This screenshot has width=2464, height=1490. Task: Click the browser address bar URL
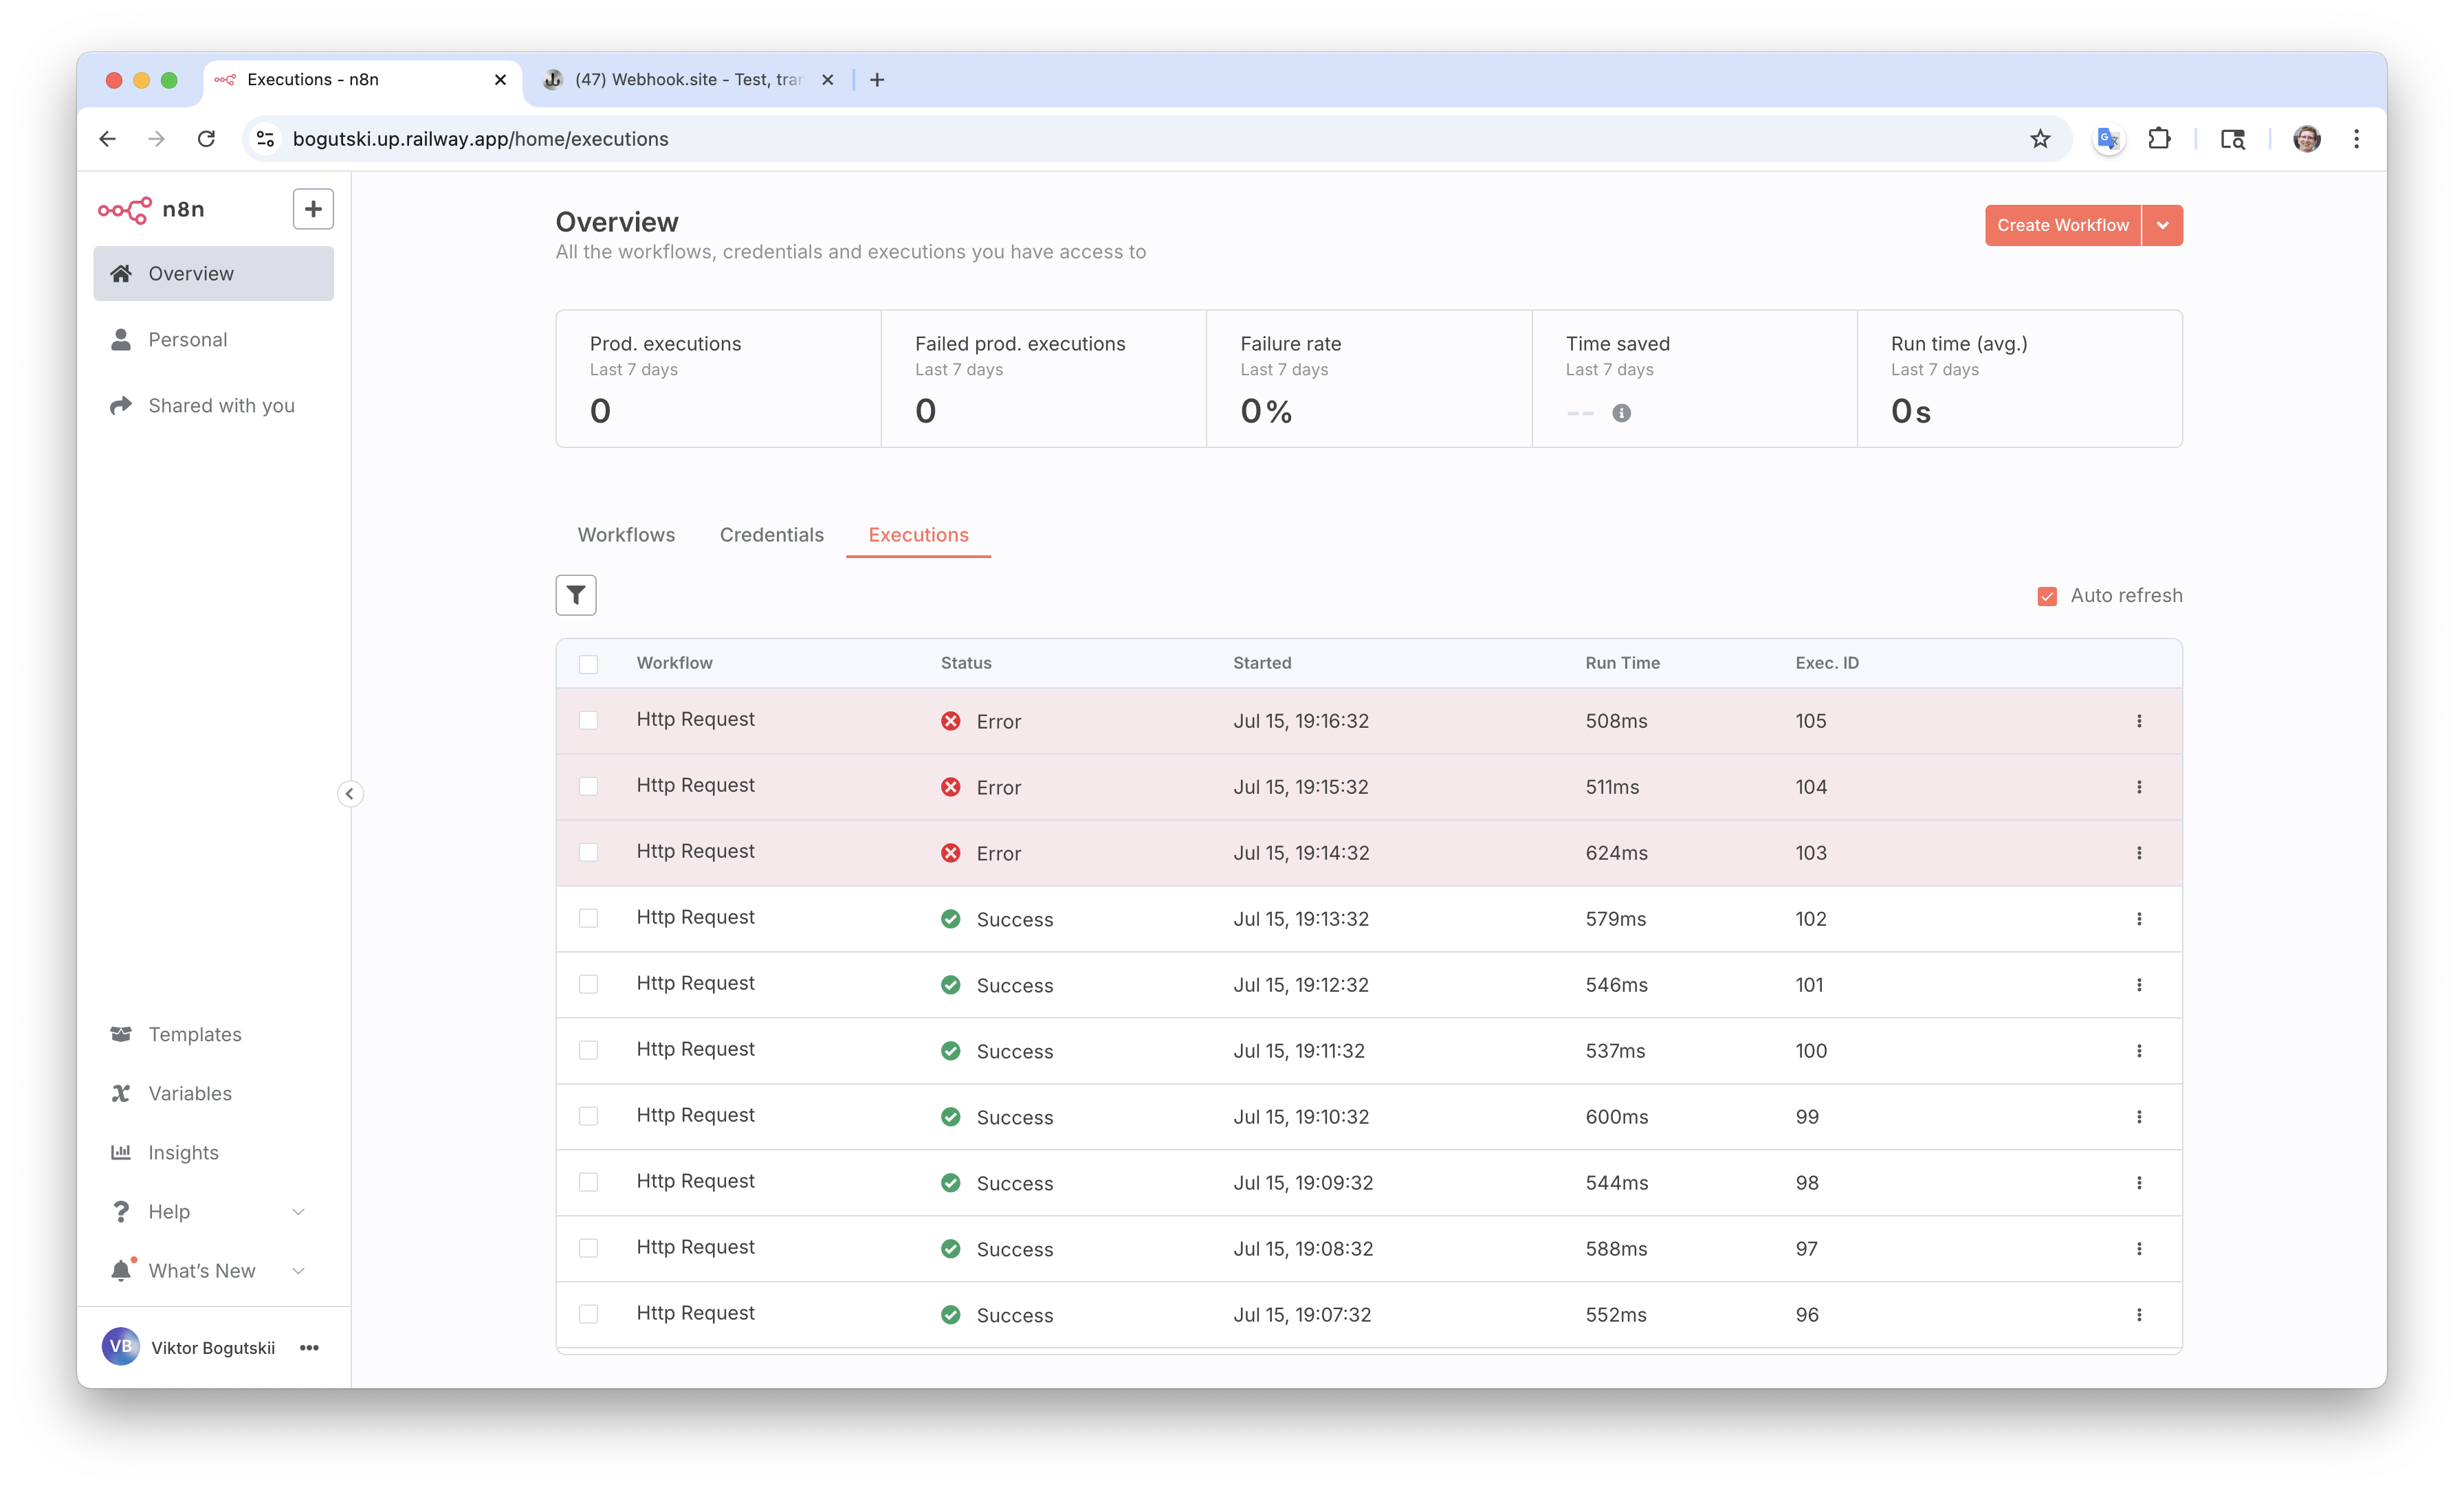(x=480, y=139)
